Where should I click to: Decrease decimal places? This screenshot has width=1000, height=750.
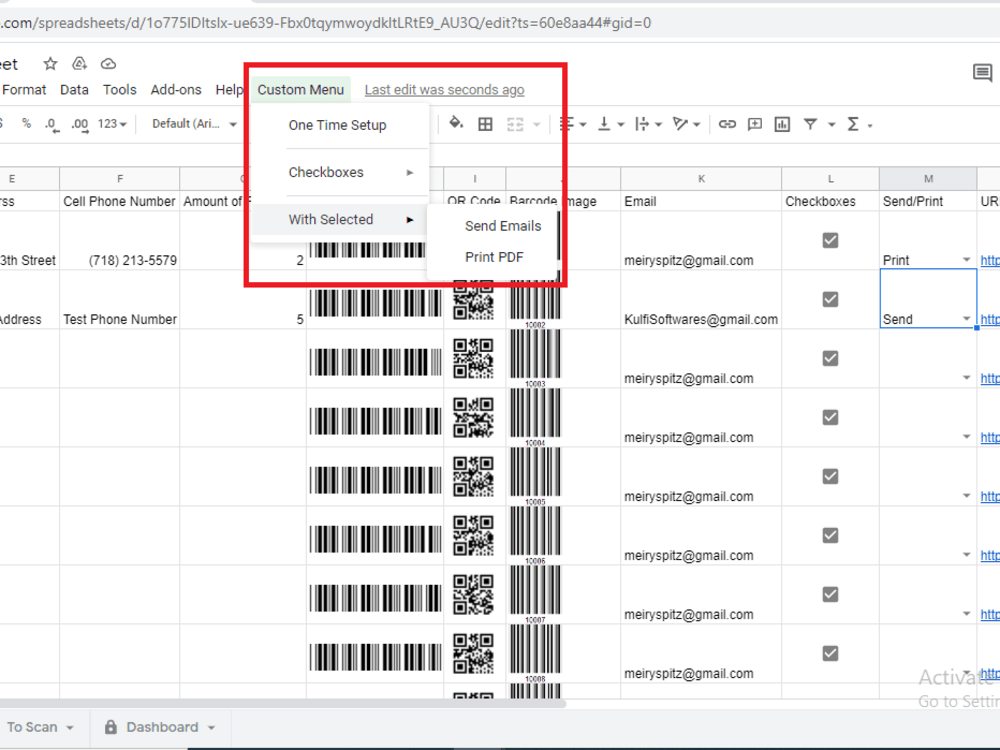(x=52, y=124)
